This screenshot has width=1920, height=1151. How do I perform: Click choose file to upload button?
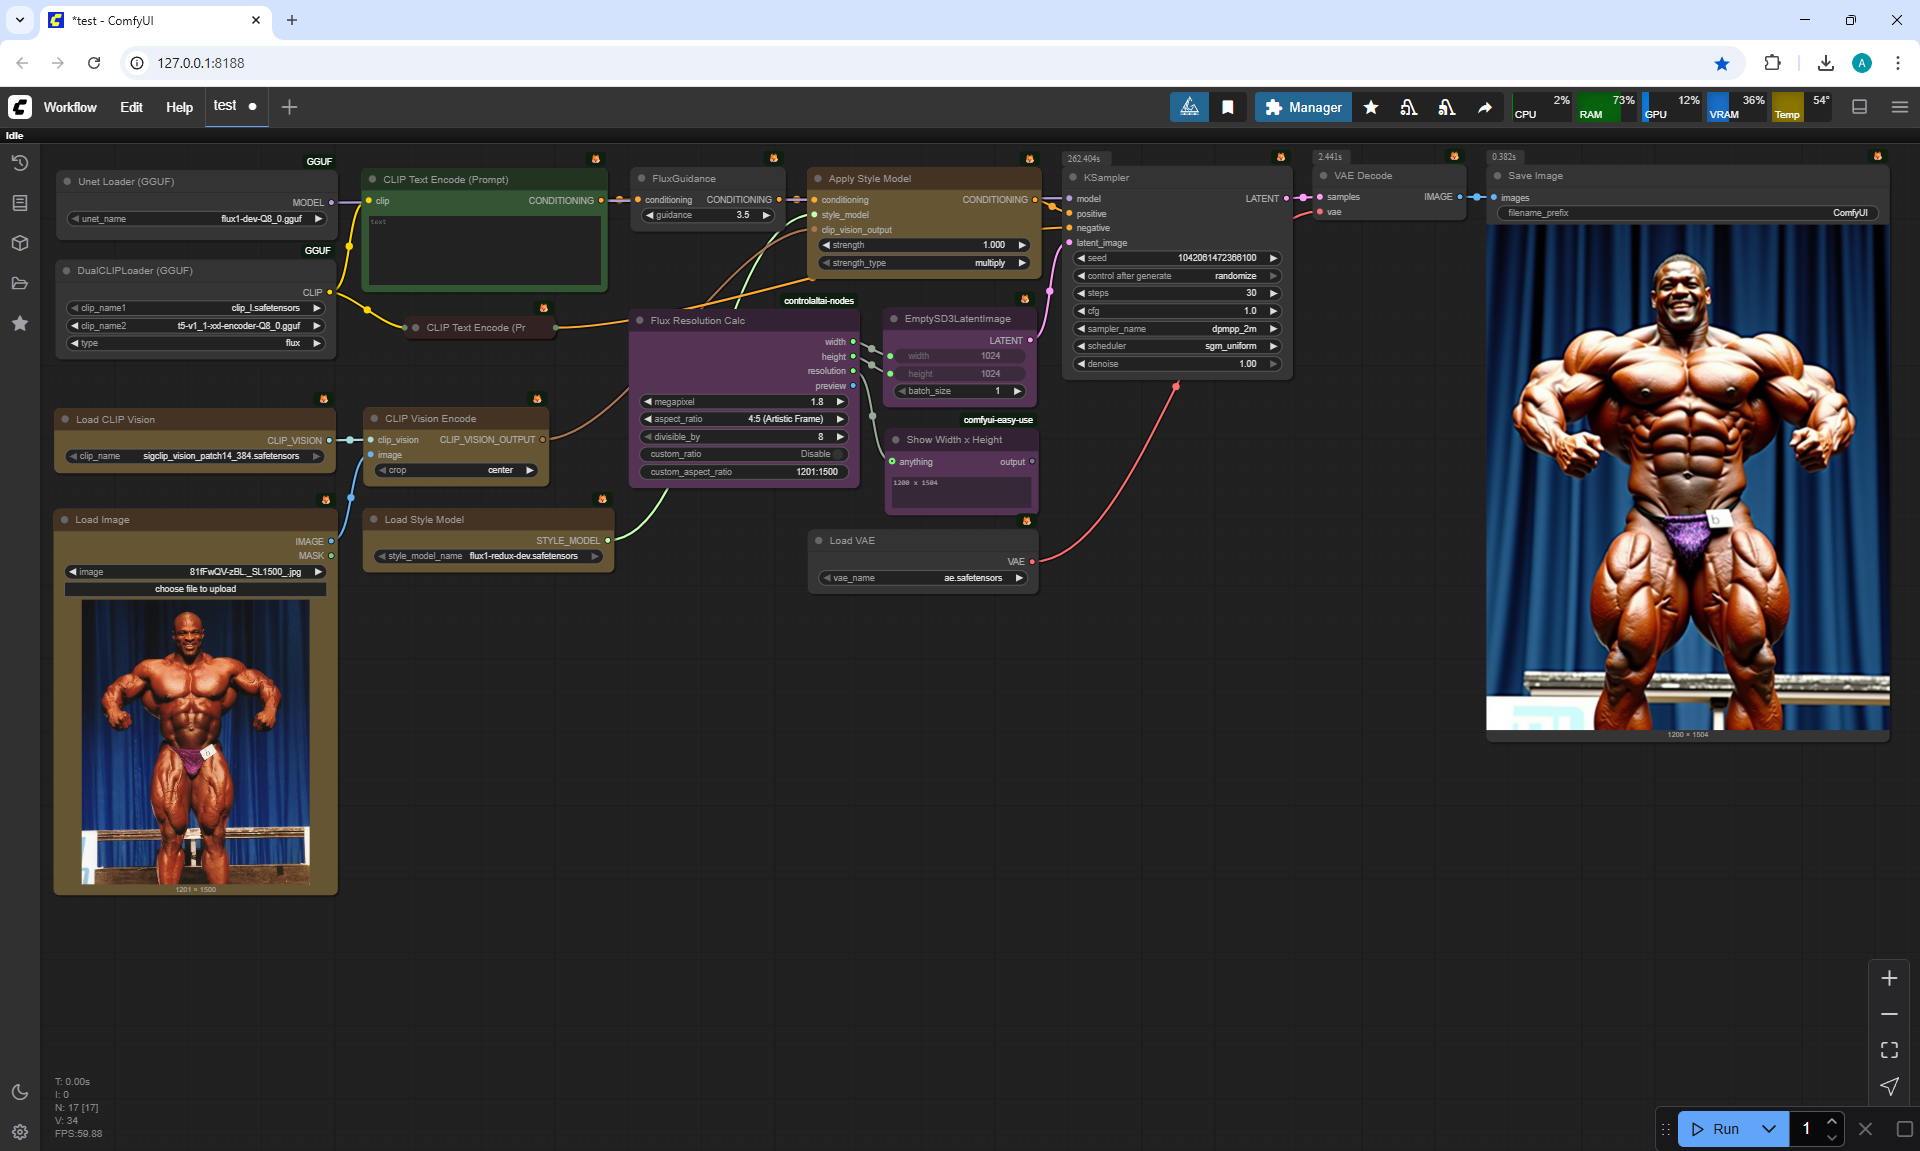coord(196,589)
